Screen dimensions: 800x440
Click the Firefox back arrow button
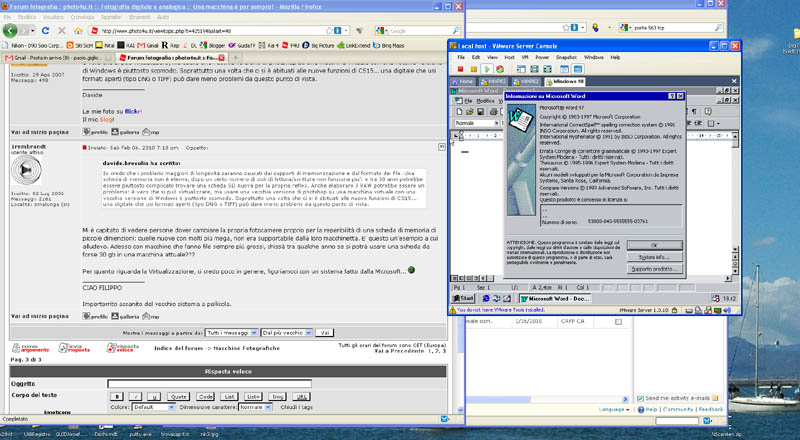[x=9, y=31]
